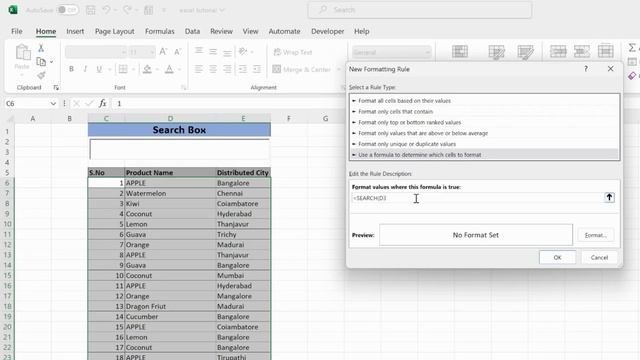Toggle the AutoSave switch
Image resolution: width=640 pixels, height=360 pixels.
coord(67,10)
